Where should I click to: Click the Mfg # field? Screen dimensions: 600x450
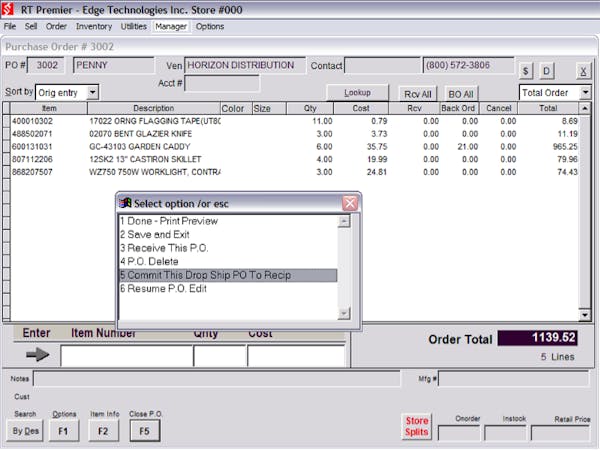click(514, 379)
